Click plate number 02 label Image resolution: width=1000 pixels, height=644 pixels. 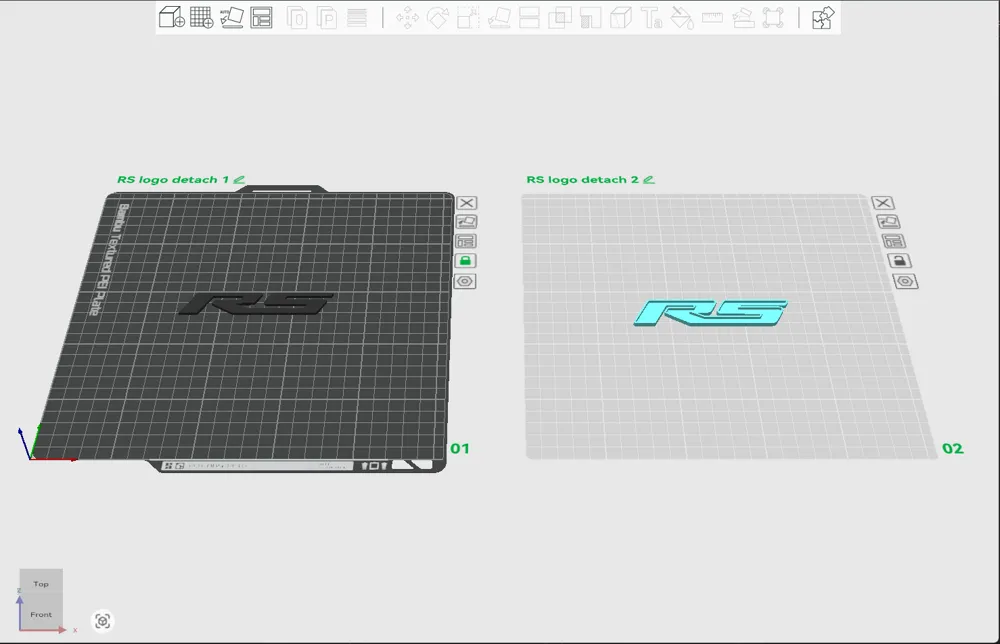[x=953, y=449]
